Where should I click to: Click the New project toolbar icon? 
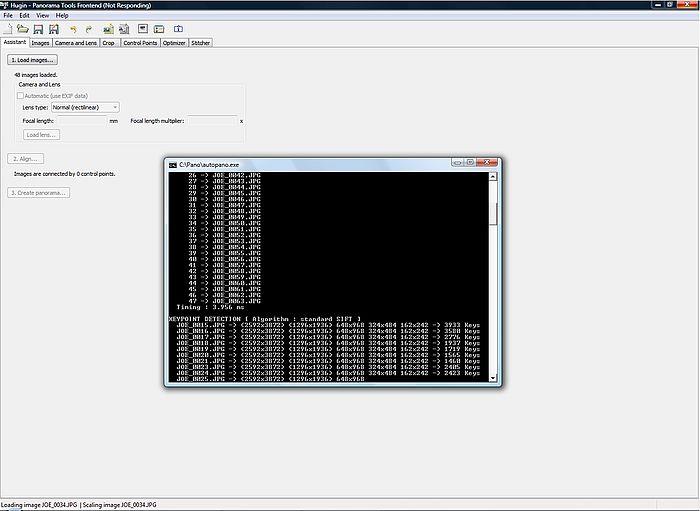(x=9, y=29)
